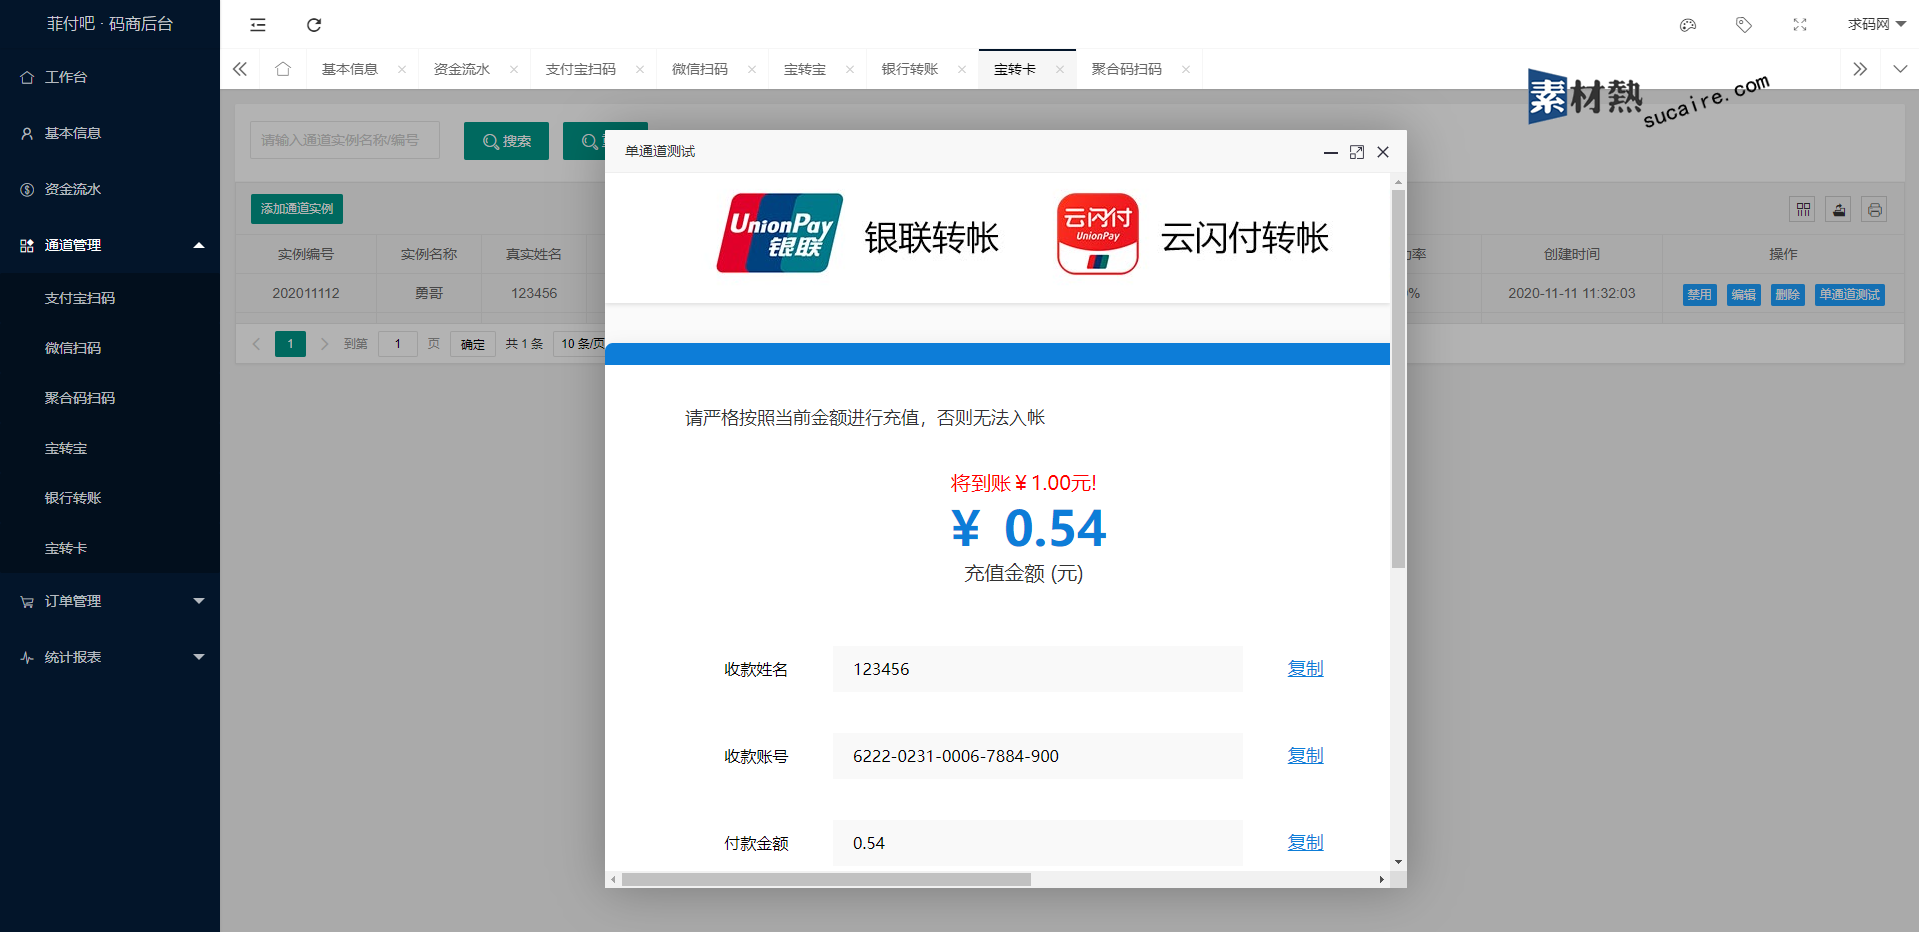The image size is (1919, 932).
Task: Select 云闪付转帐 logo
Action: (x=1098, y=234)
